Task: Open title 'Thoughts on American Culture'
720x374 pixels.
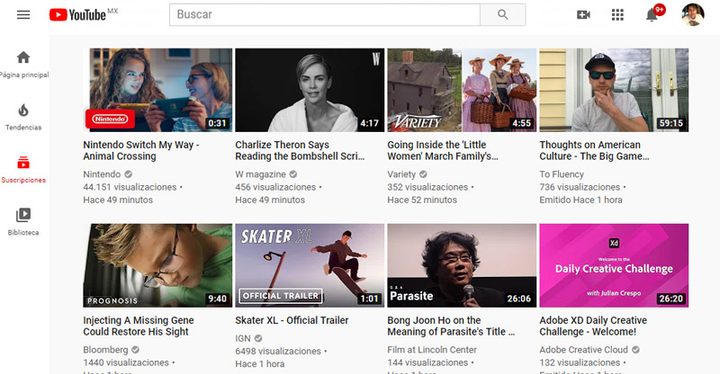Action: point(594,150)
